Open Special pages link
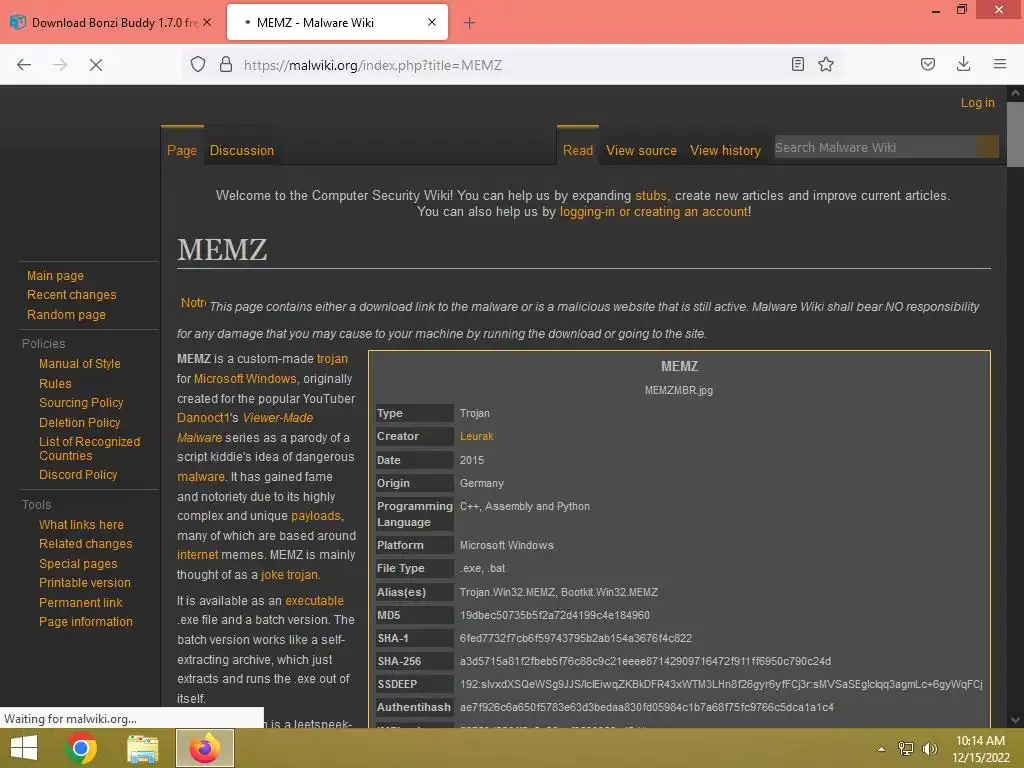This screenshot has height=768, width=1024. (78, 563)
